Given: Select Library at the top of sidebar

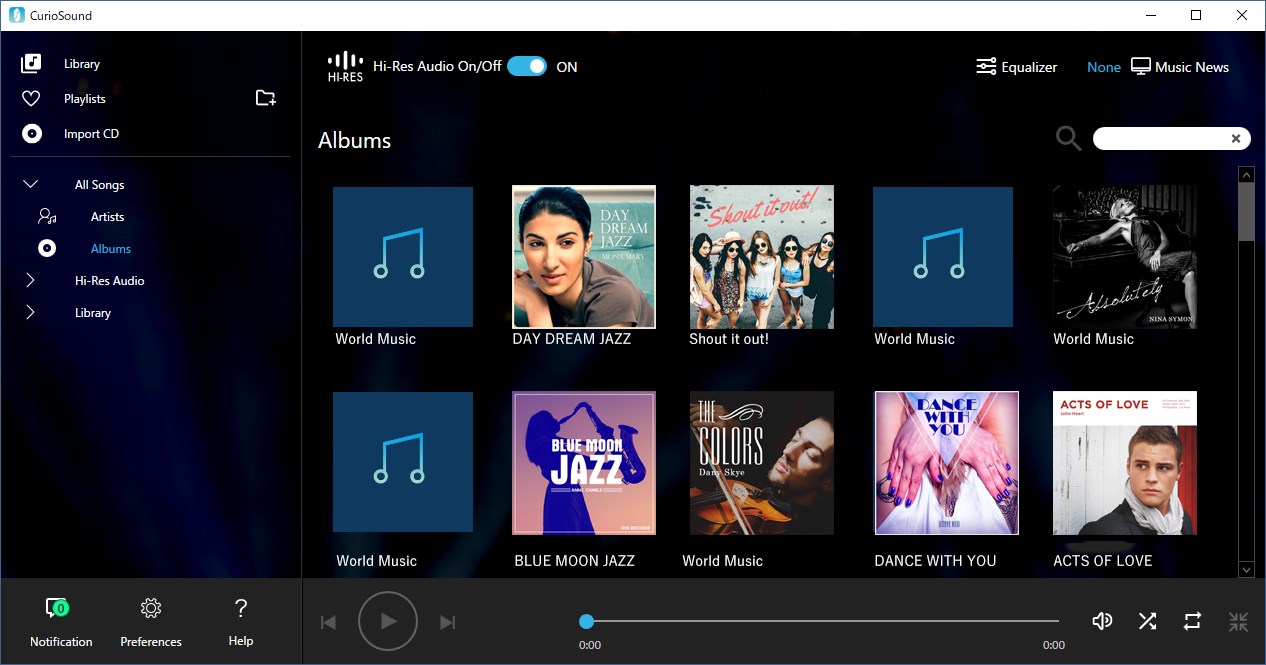Looking at the screenshot, I should coord(81,63).
